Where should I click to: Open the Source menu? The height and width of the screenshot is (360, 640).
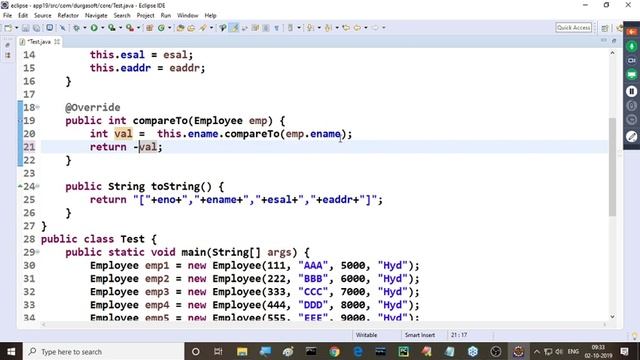tap(42, 16)
